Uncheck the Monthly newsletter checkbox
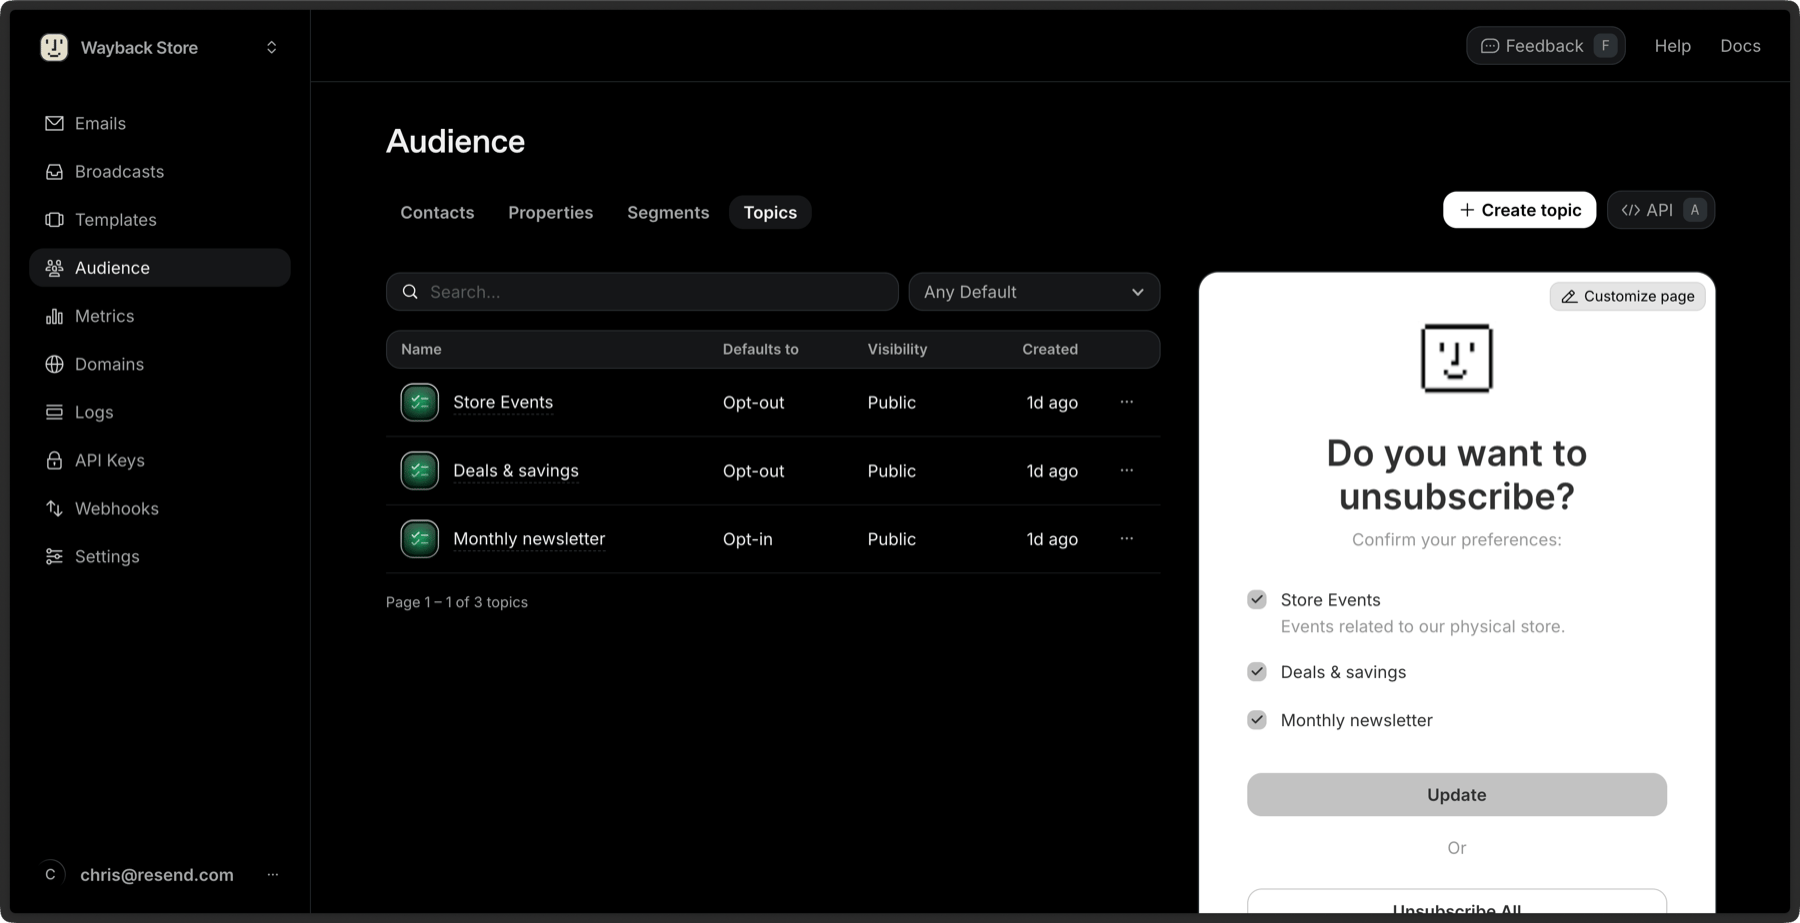This screenshot has height=923, width=1800. click(1257, 719)
